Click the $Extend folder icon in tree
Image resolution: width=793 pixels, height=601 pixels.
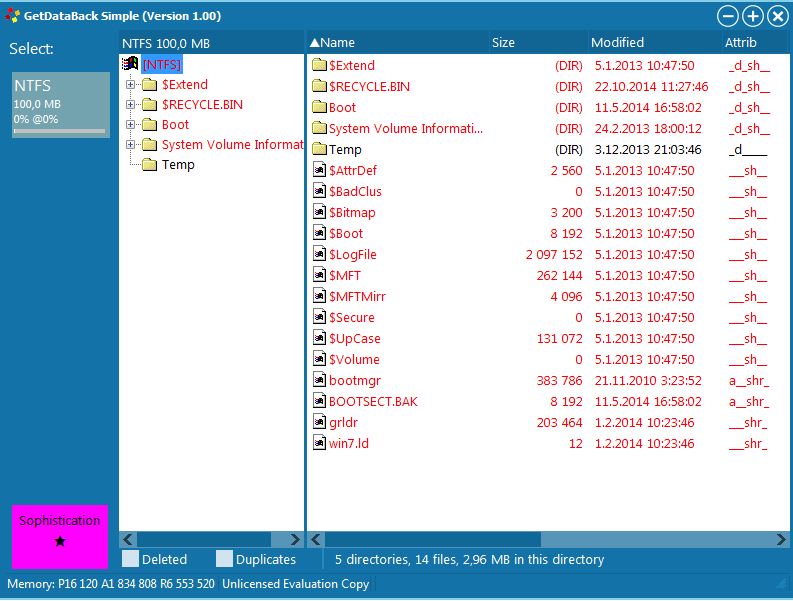pyautogui.click(x=149, y=84)
